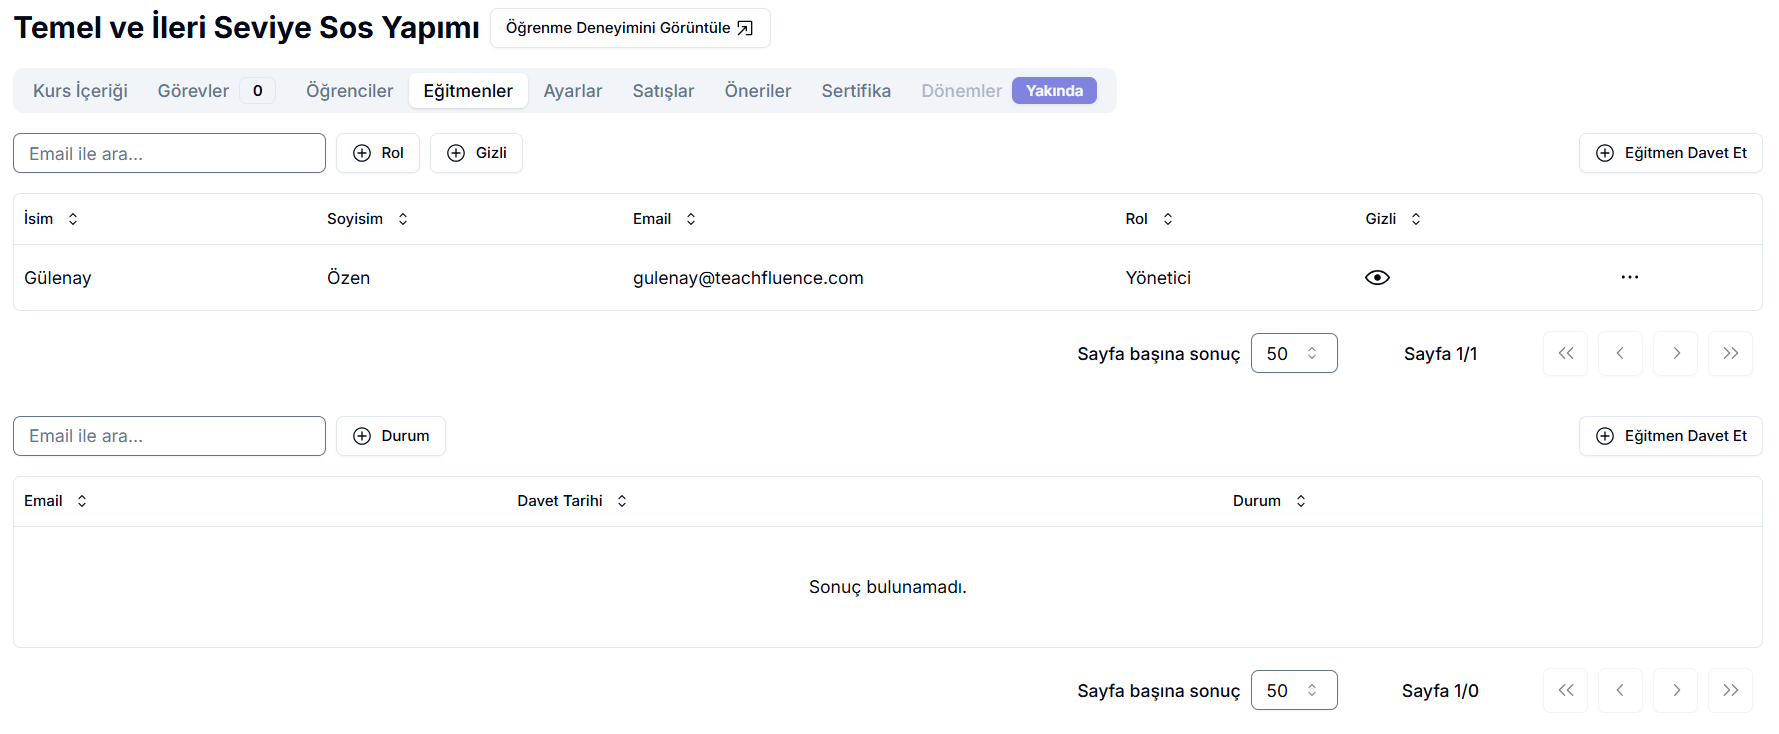Click the Yönetici role cell
Viewport: 1779px width, 734px height.
click(1158, 278)
